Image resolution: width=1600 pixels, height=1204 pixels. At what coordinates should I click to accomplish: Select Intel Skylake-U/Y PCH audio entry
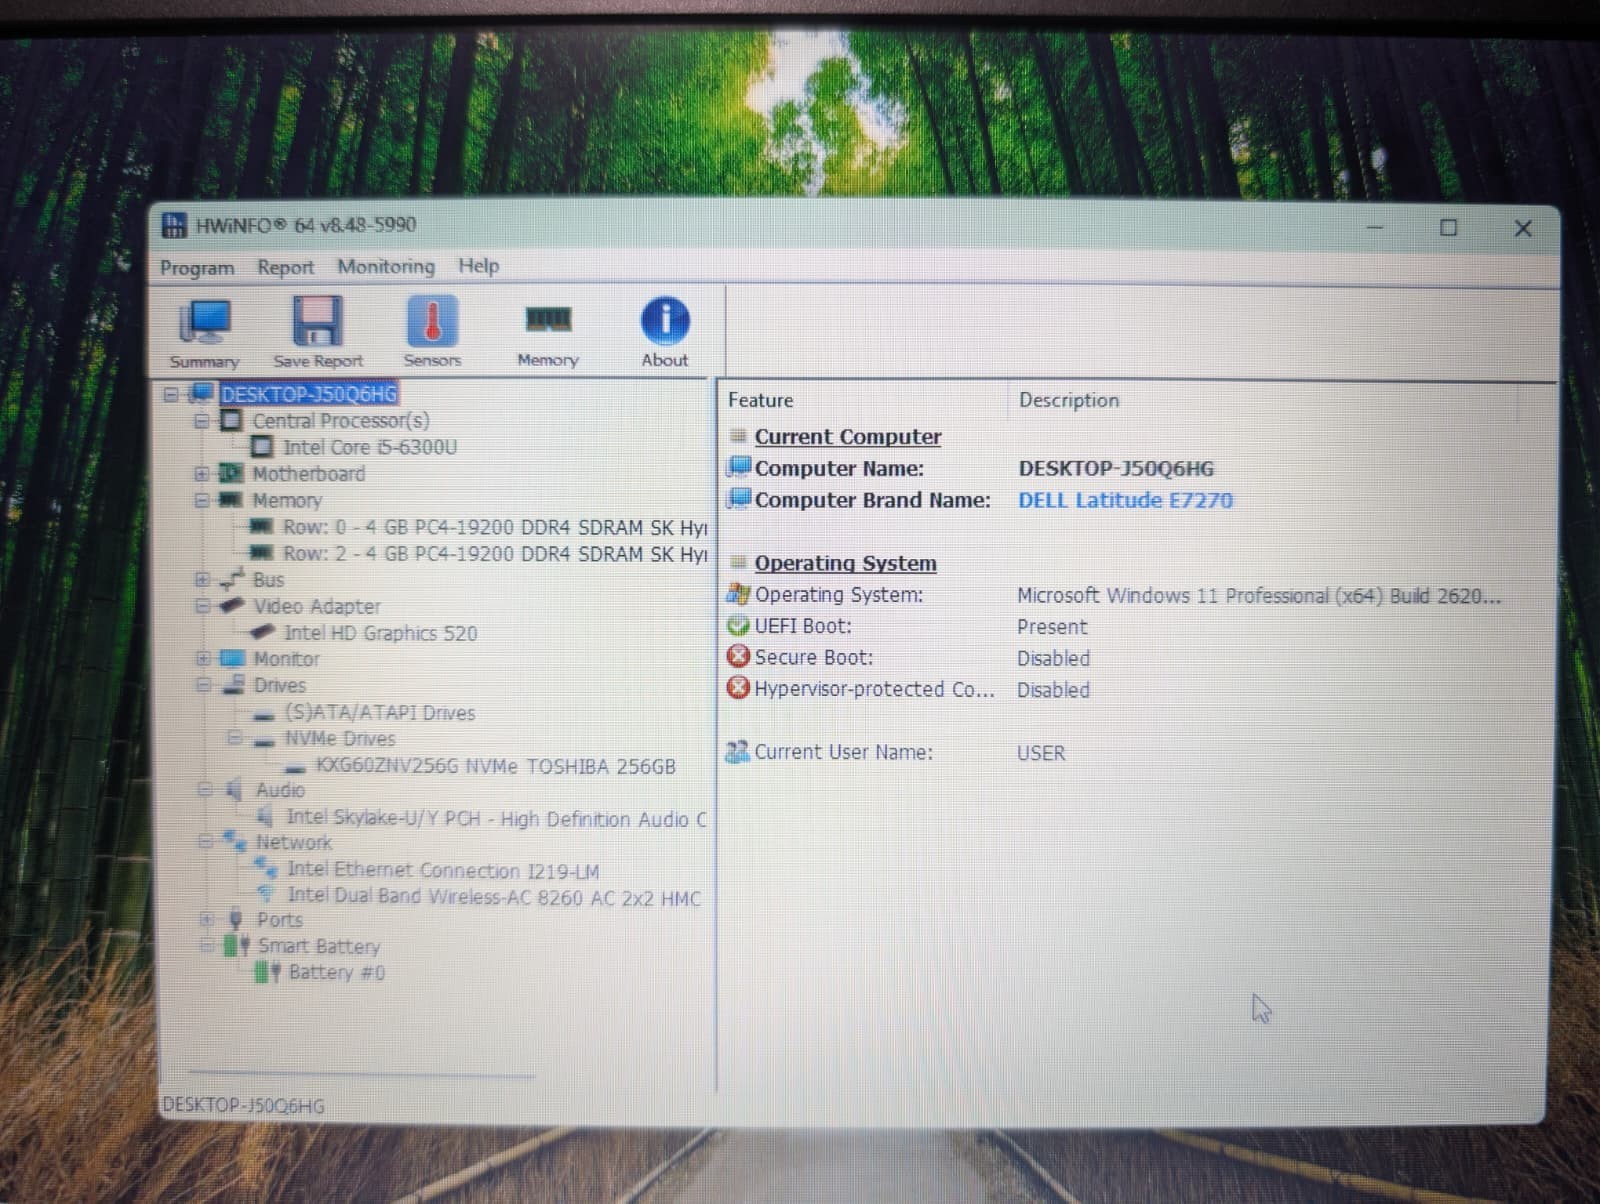coord(497,818)
